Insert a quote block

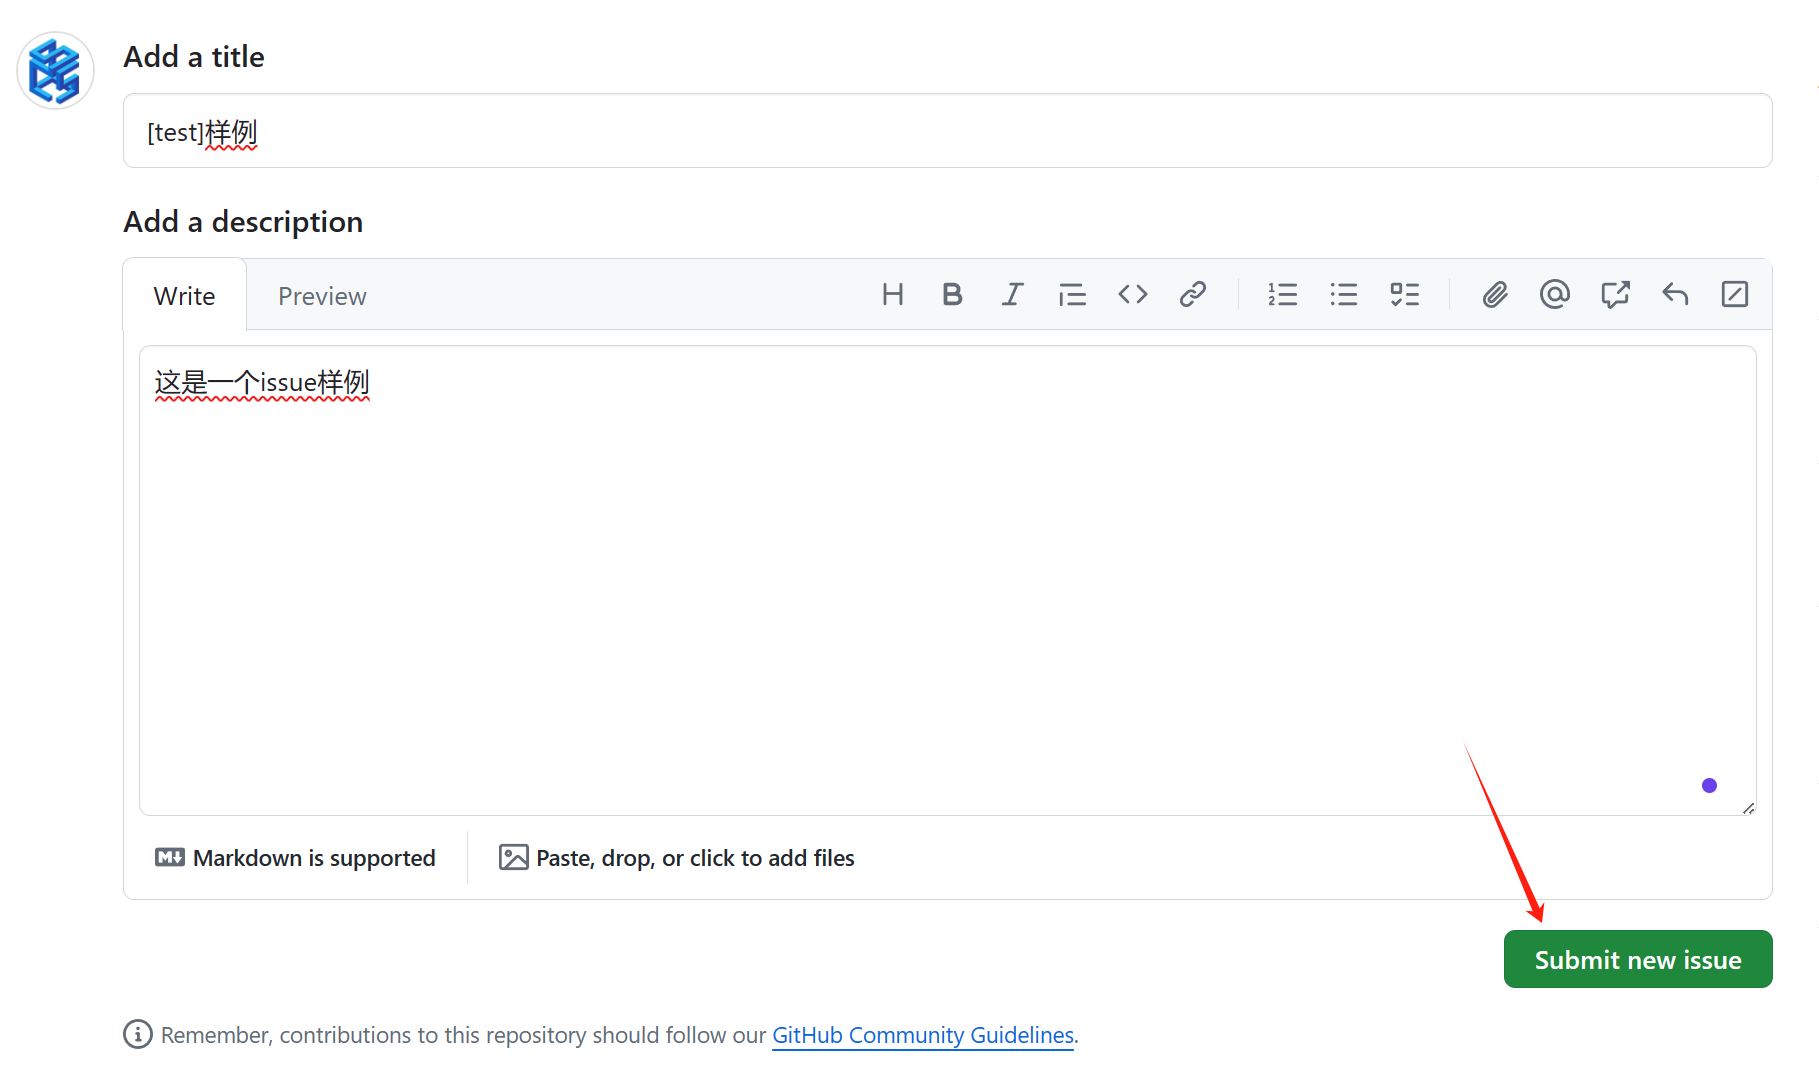tap(1072, 295)
